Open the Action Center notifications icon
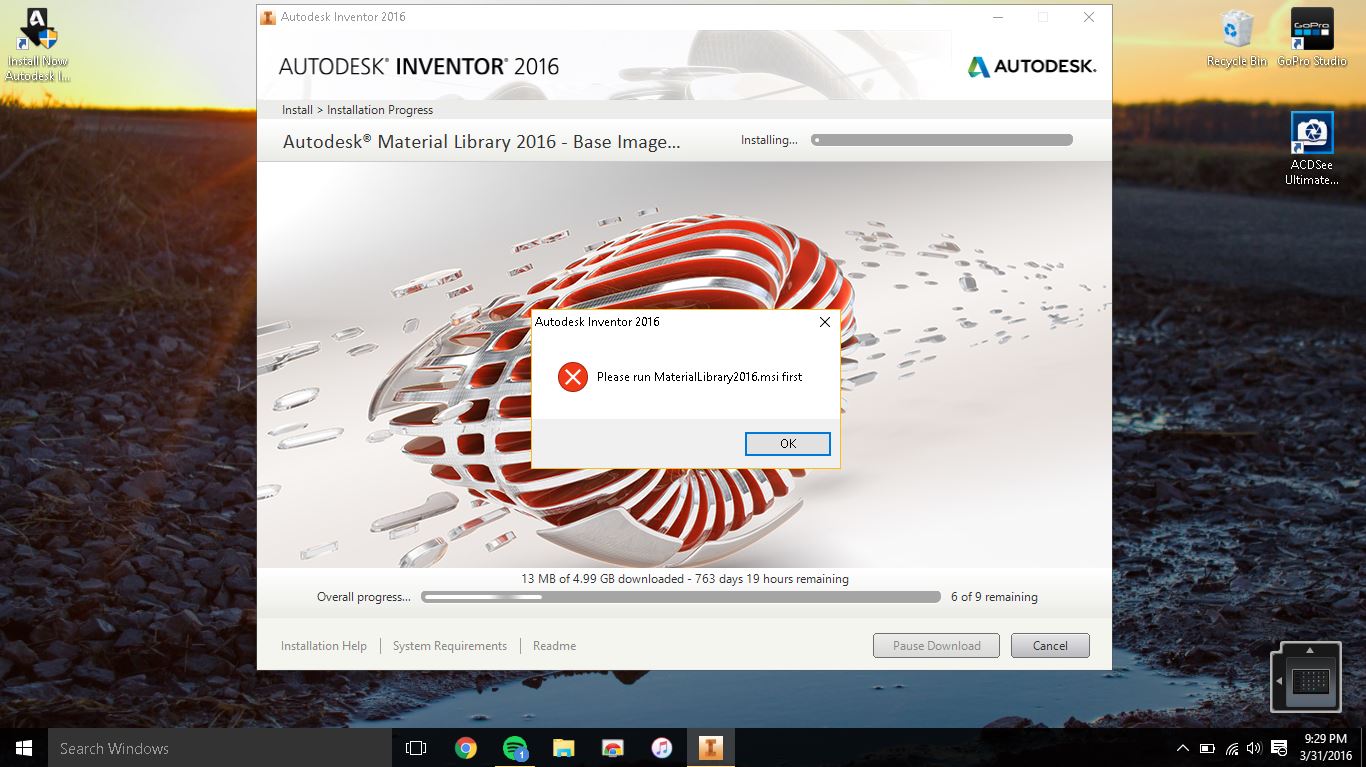 click(1278, 748)
